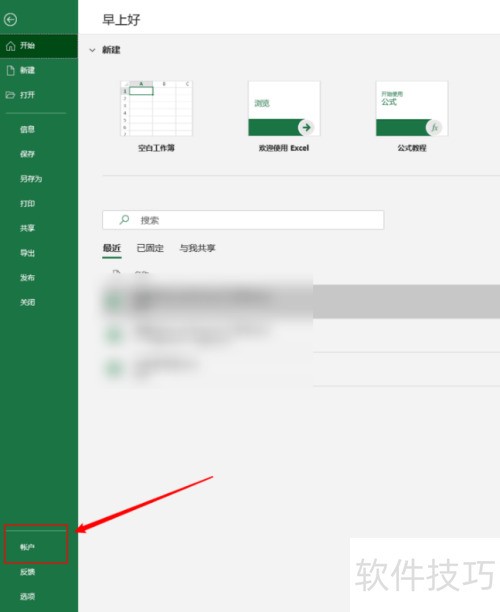This screenshot has width=500, height=612.
Task: Click 关闭 to close the workbook
Action: coord(27,302)
